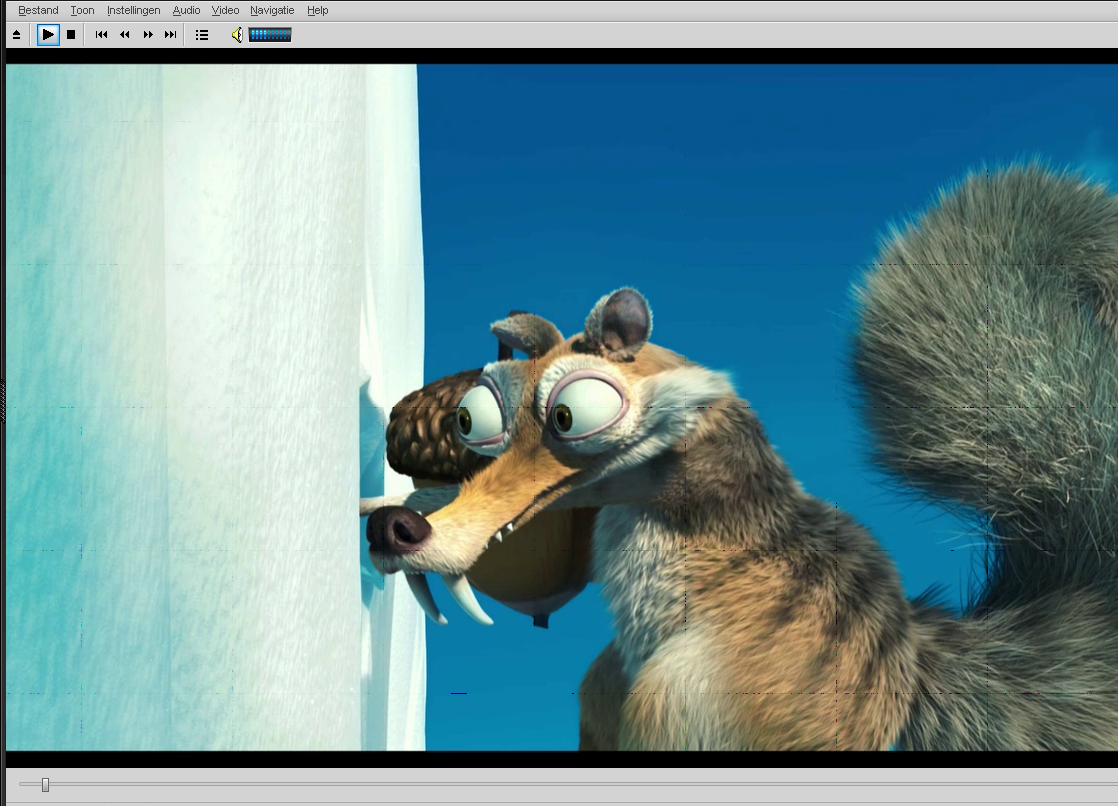1119x811 pixels.
Task: Toggle the playlist view icon
Action: click(x=202, y=35)
